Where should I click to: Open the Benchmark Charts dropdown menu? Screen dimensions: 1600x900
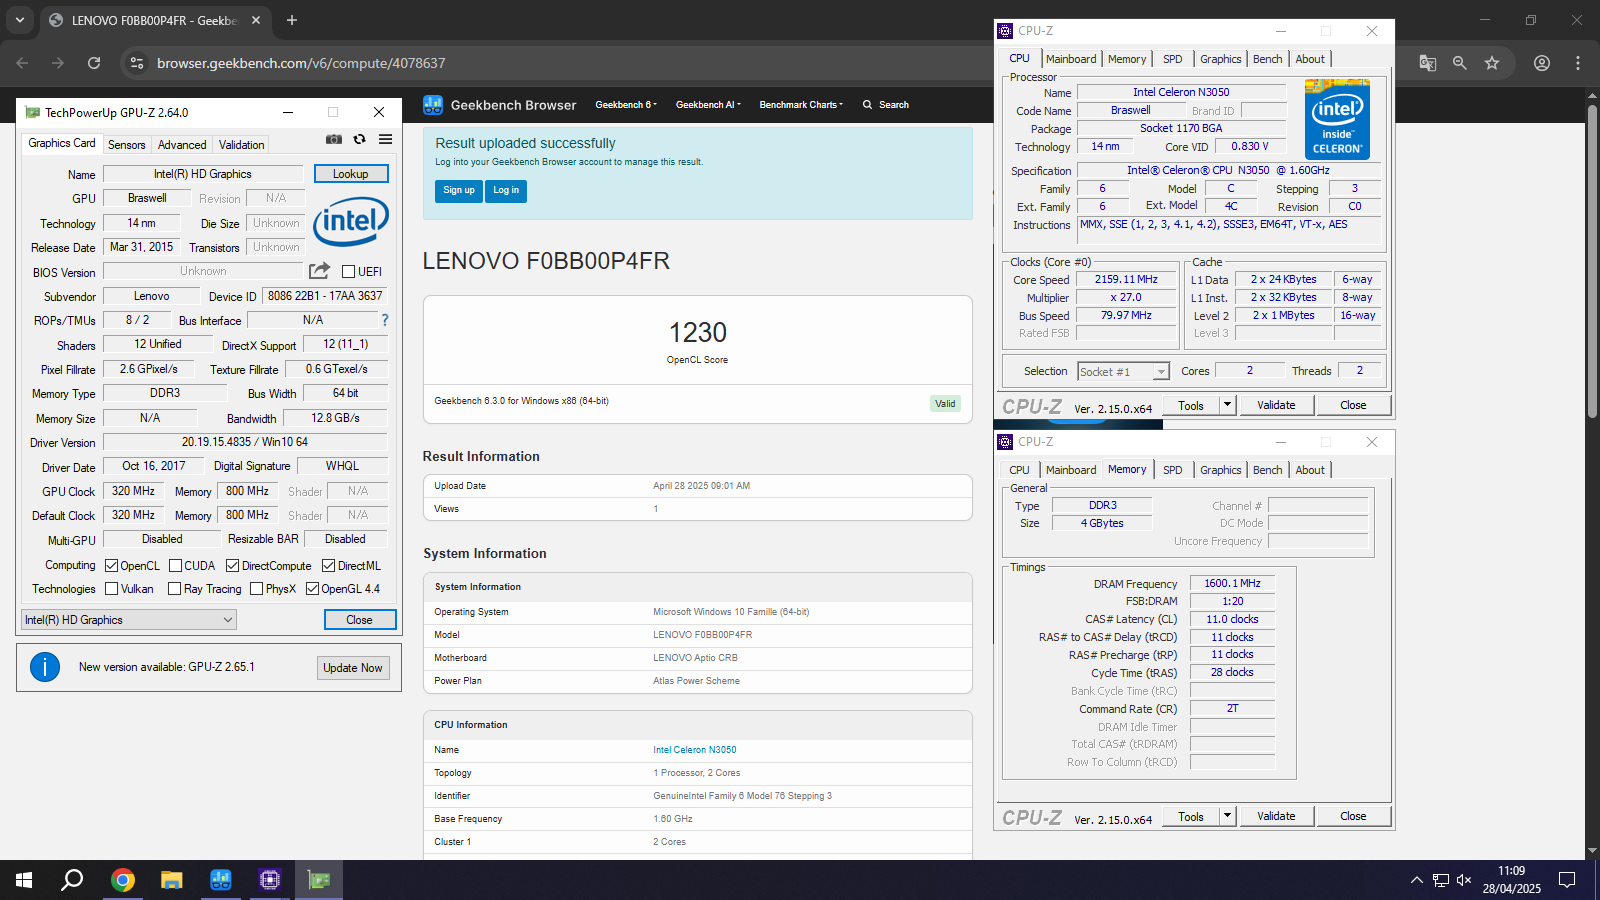coord(801,105)
